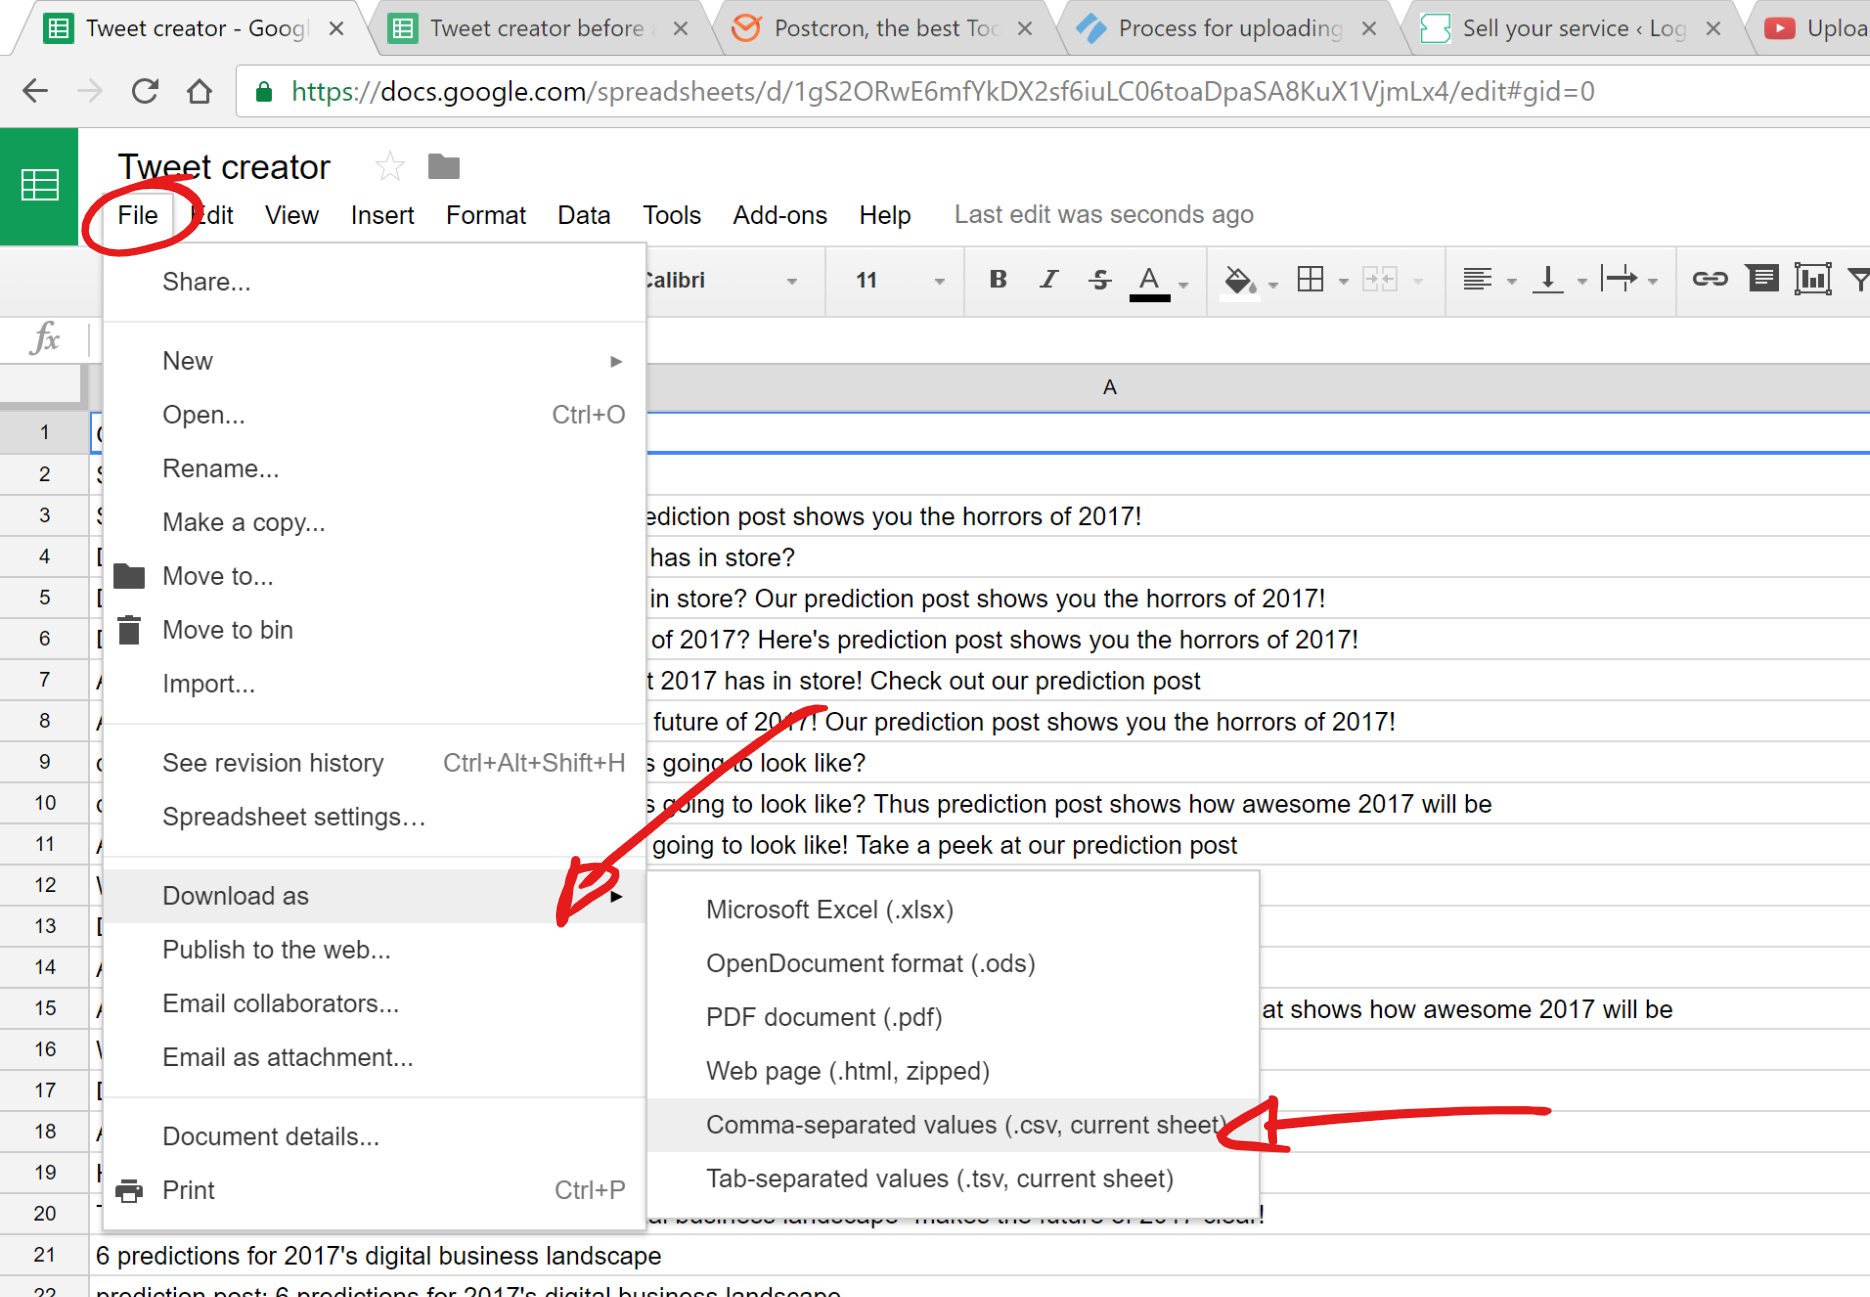This screenshot has width=1870, height=1297.
Task: Open See revision history
Action: coord(374,763)
